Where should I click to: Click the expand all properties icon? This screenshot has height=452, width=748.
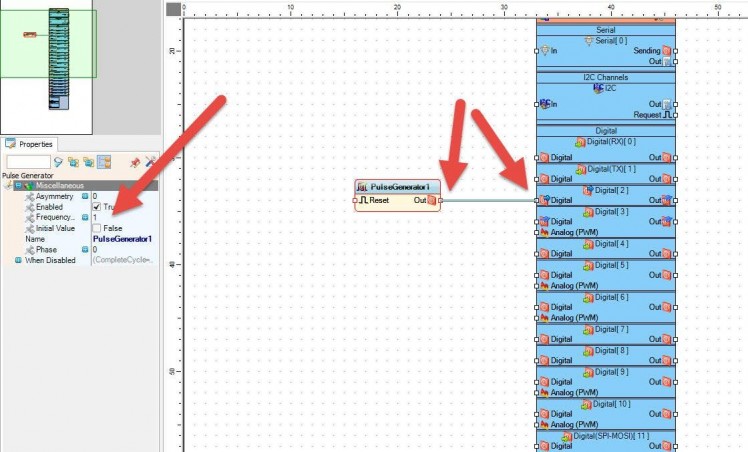[x=73, y=162]
